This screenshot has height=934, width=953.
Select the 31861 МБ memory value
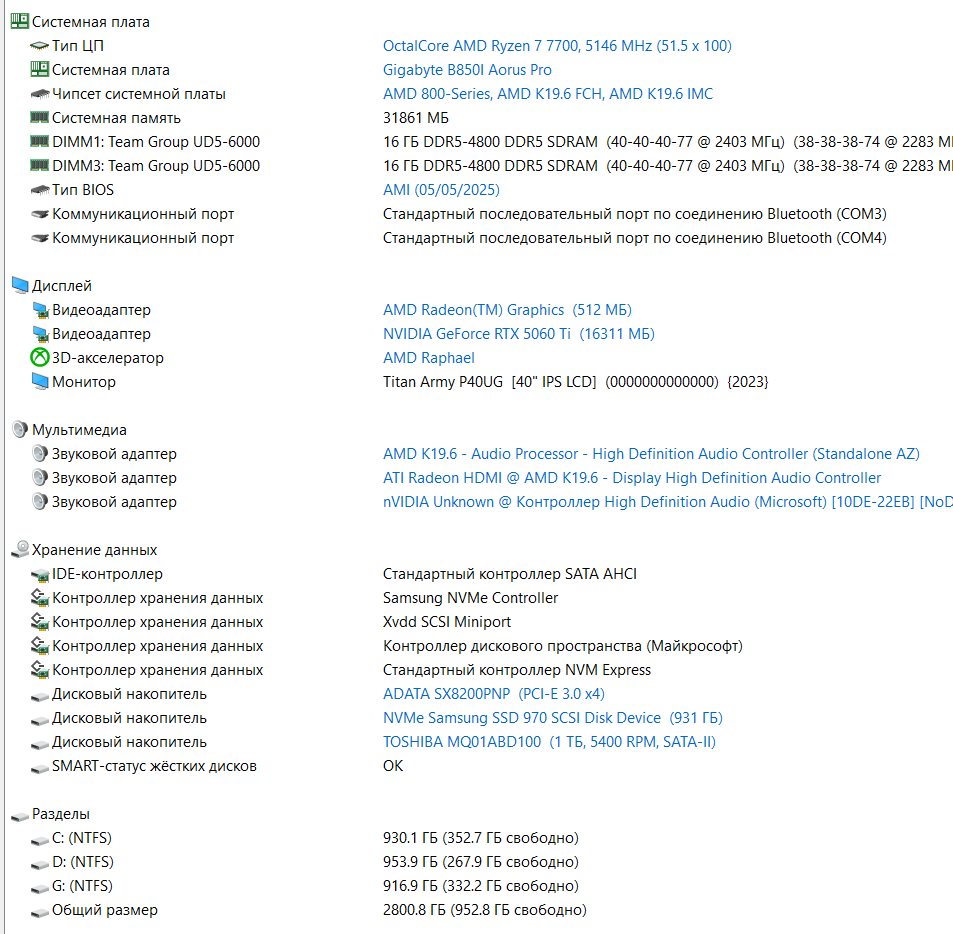click(x=416, y=118)
